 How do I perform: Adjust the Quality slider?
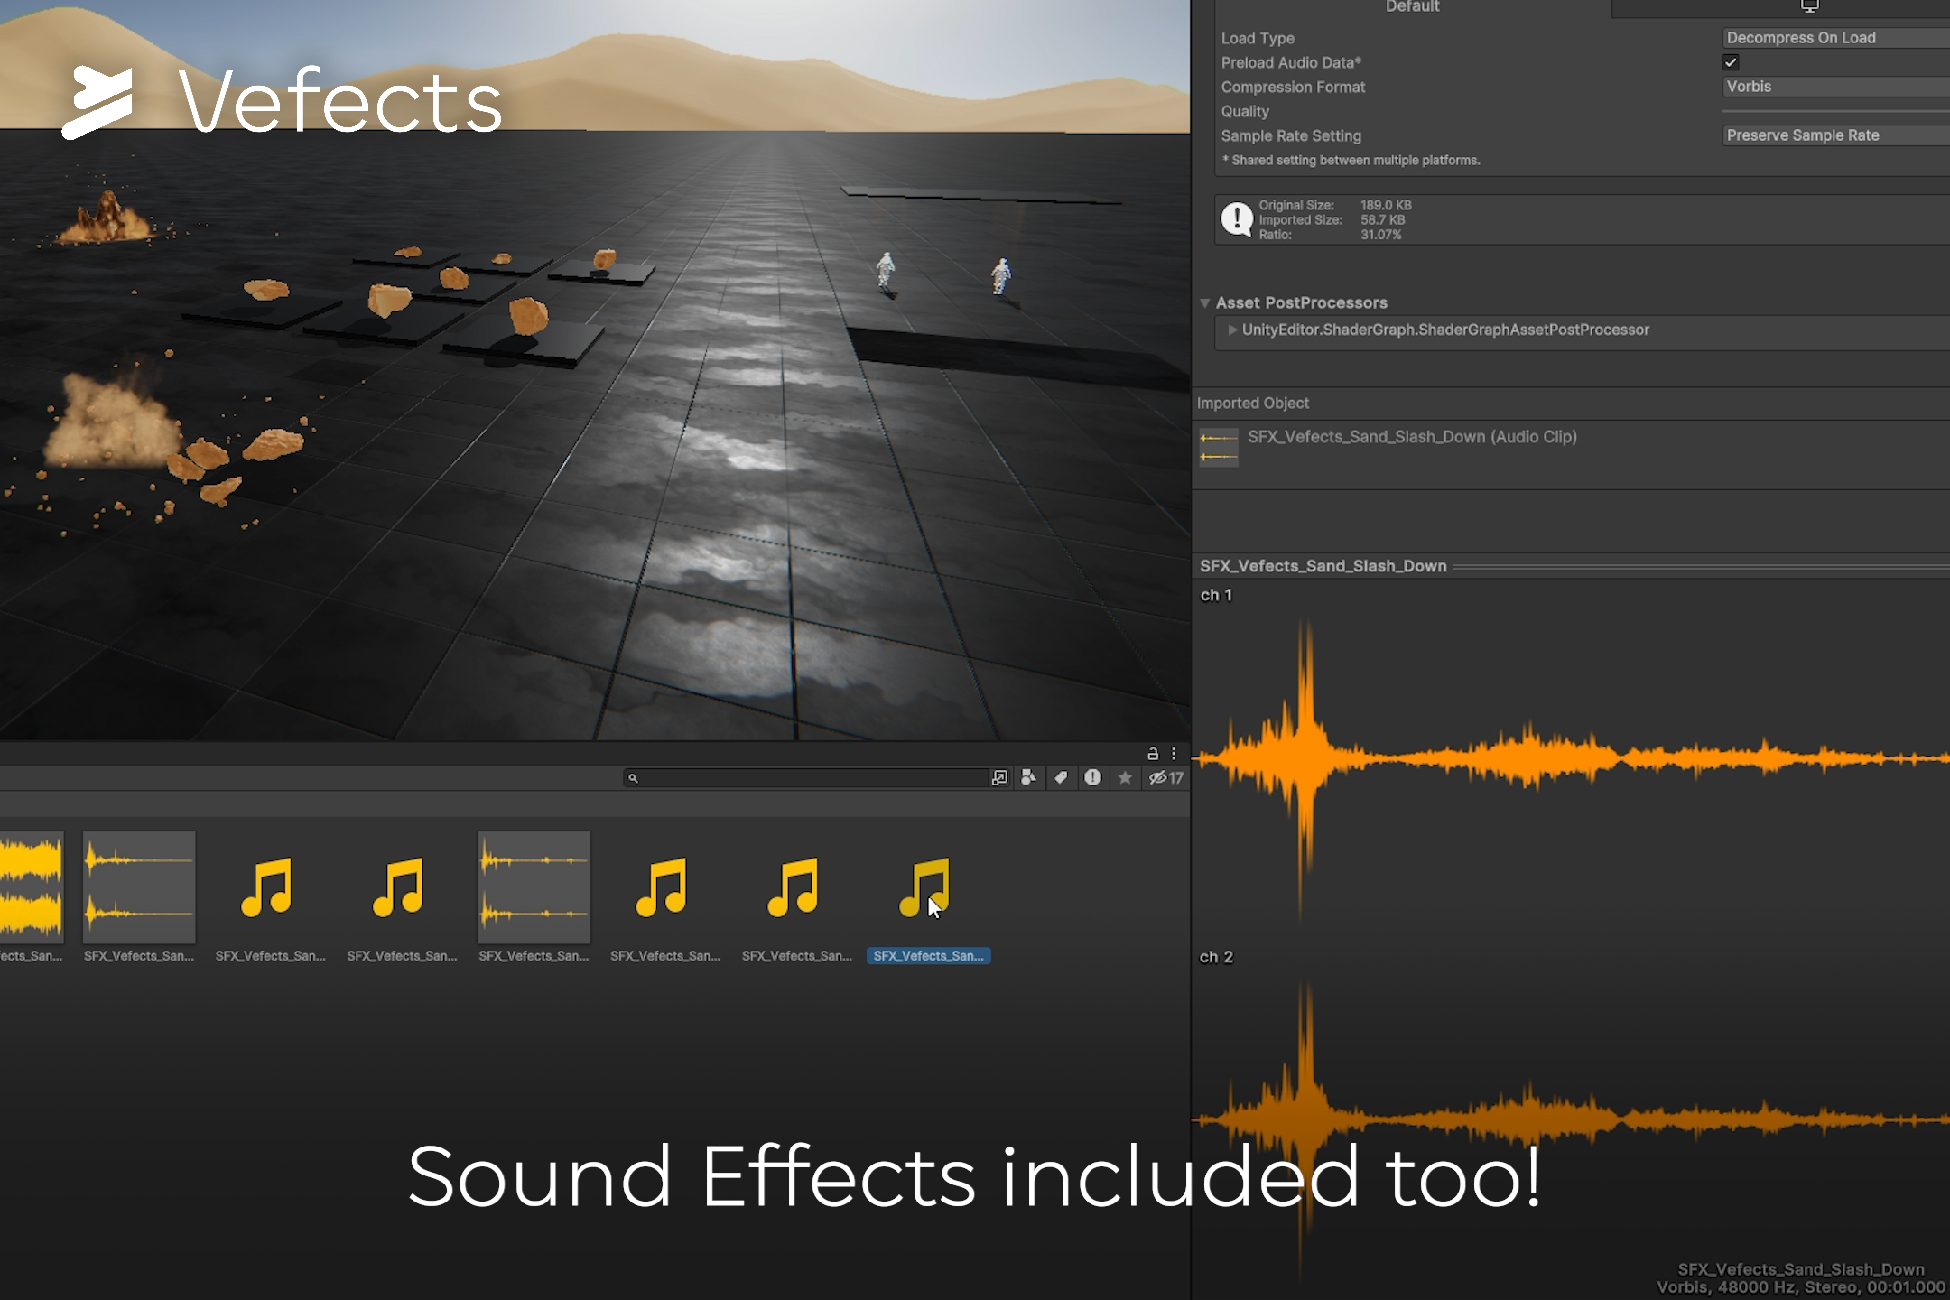coord(1836,111)
